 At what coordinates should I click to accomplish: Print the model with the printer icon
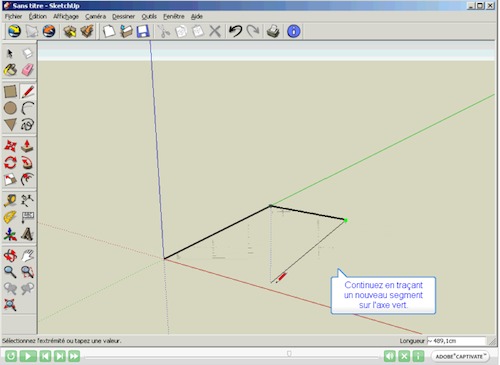click(x=273, y=31)
